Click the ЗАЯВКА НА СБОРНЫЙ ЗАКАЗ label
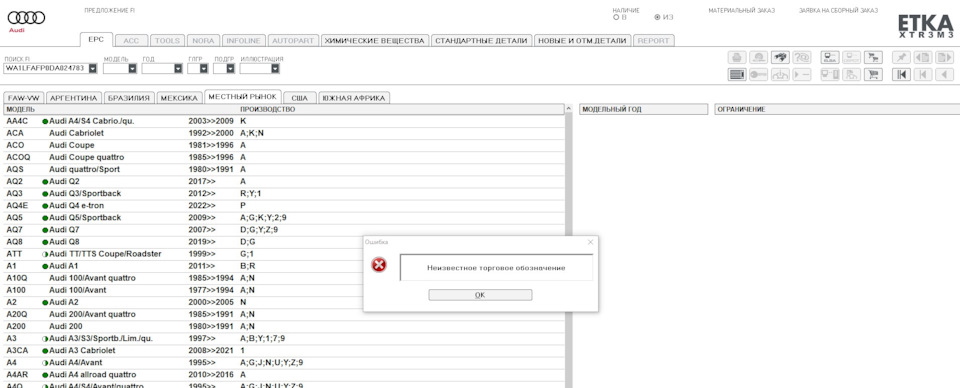This screenshot has height=388, width=960. (838, 10)
